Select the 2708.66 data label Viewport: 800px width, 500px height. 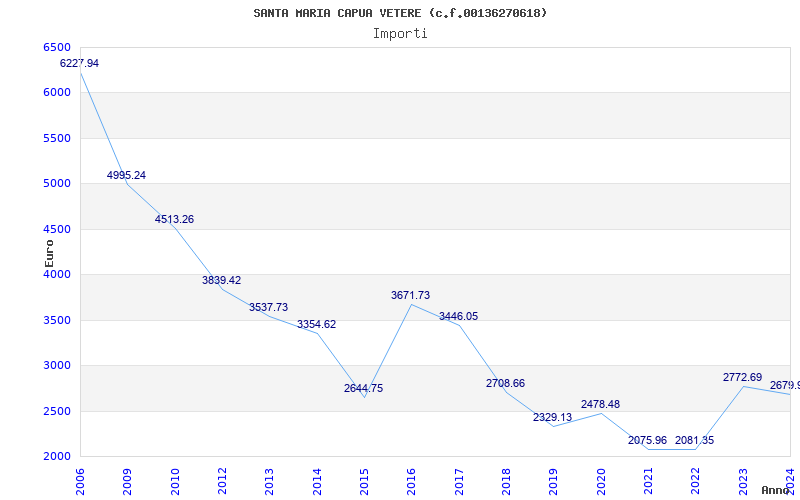tap(505, 383)
